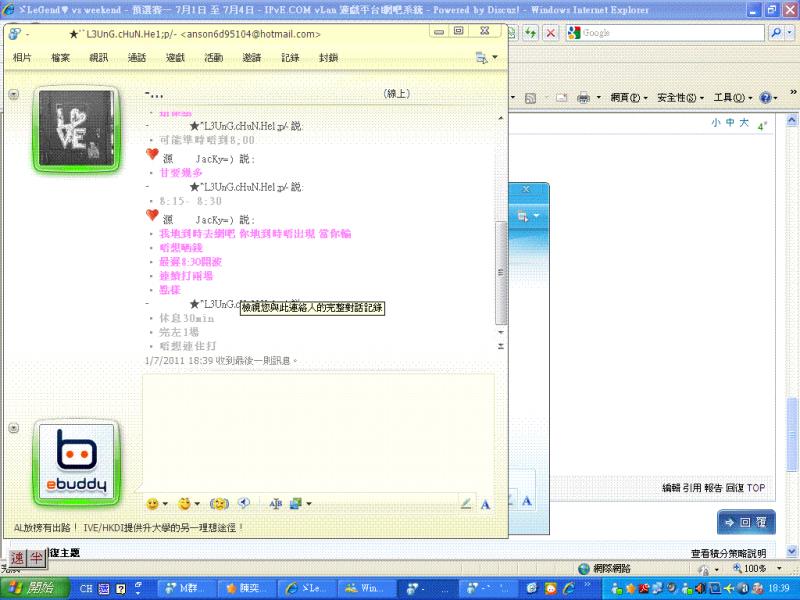Click the stop loading X button in IE
This screenshot has width=800, height=600.
point(550,33)
